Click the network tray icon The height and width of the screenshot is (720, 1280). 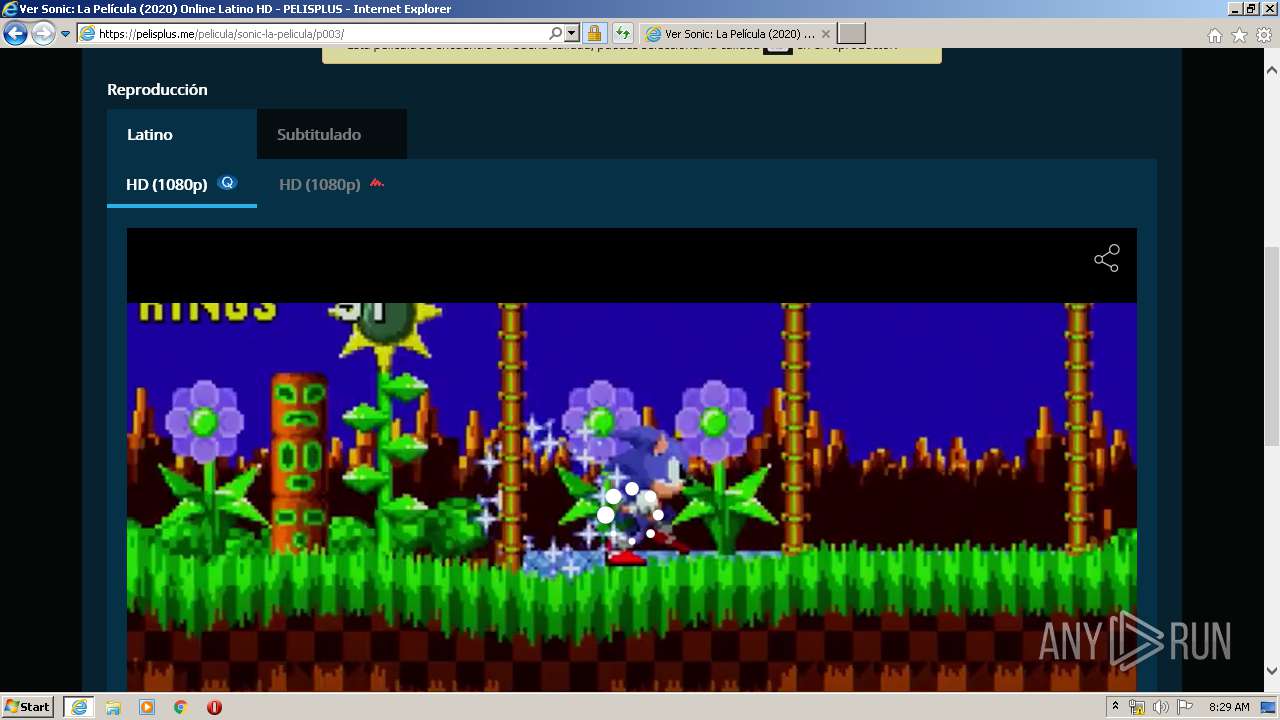(1137, 707)
